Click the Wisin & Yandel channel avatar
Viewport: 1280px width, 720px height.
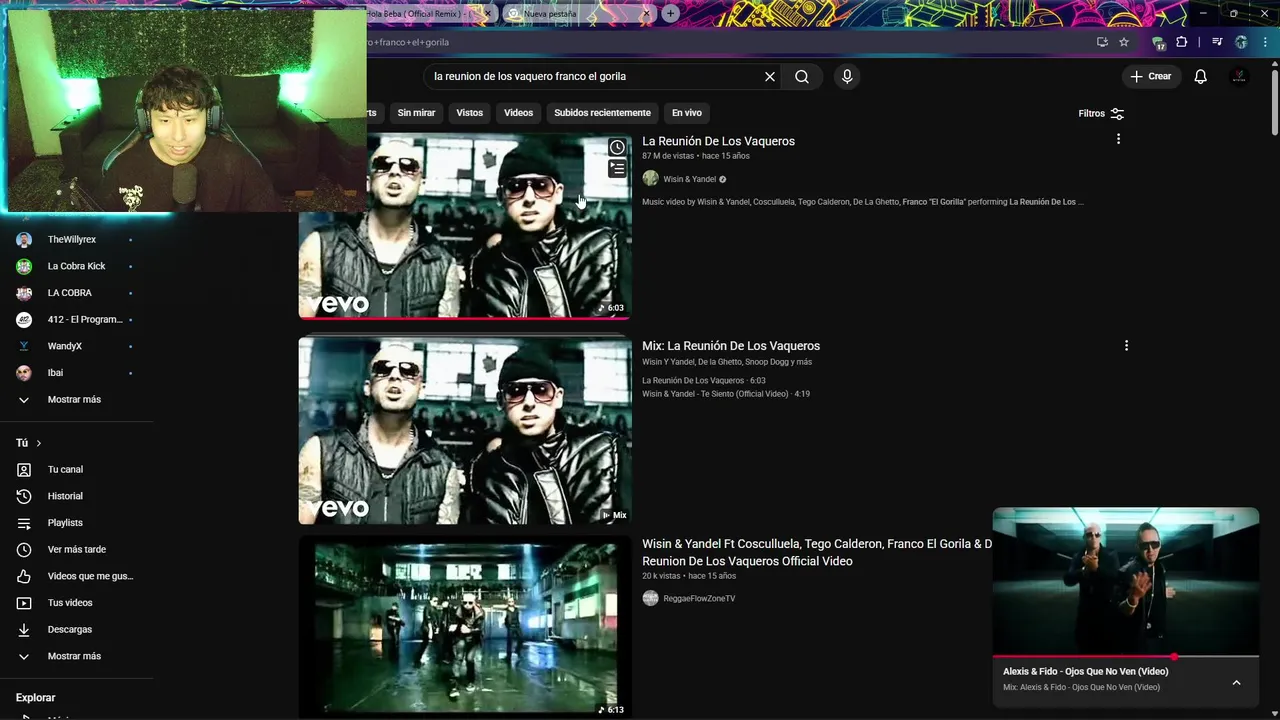coord(650,179)
